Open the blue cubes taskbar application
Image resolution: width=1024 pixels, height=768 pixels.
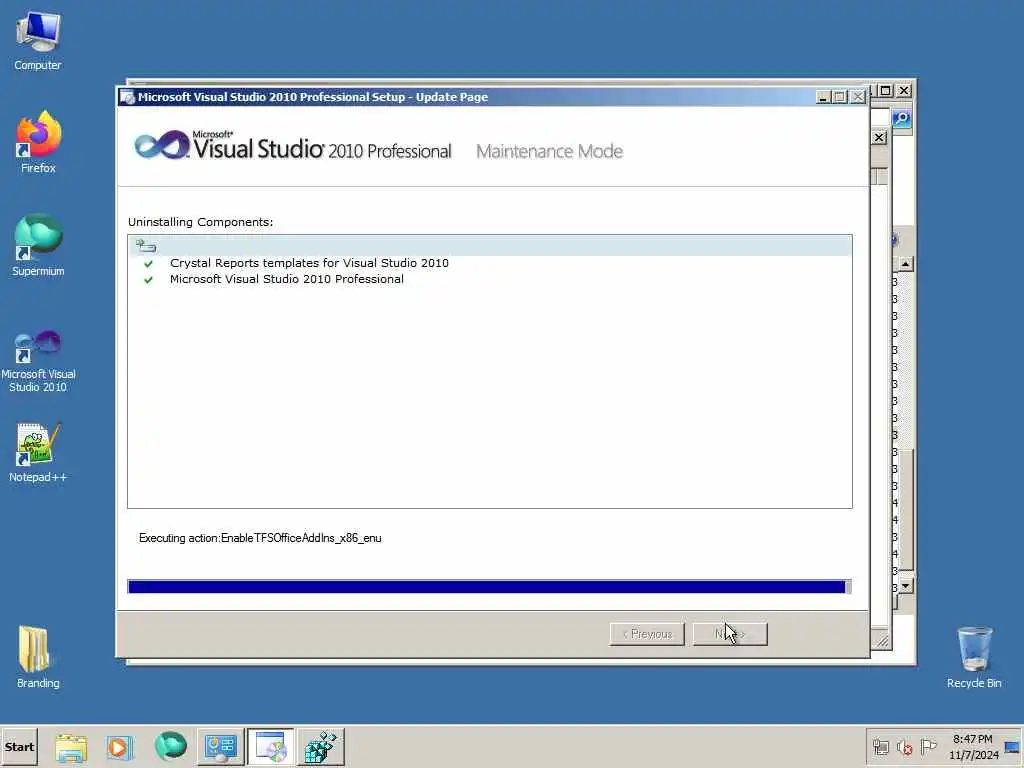click(x=321, y=747)
